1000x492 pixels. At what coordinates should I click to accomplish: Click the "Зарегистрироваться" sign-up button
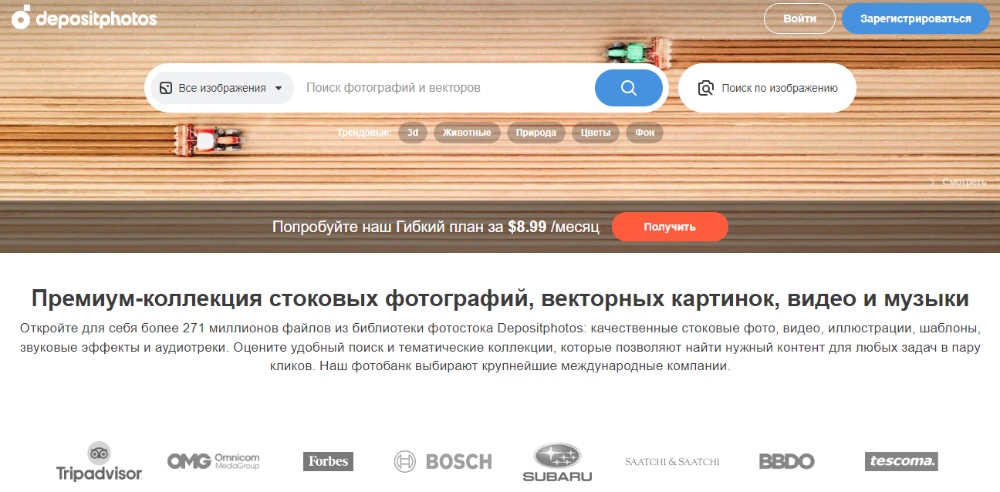coord(916,19)
